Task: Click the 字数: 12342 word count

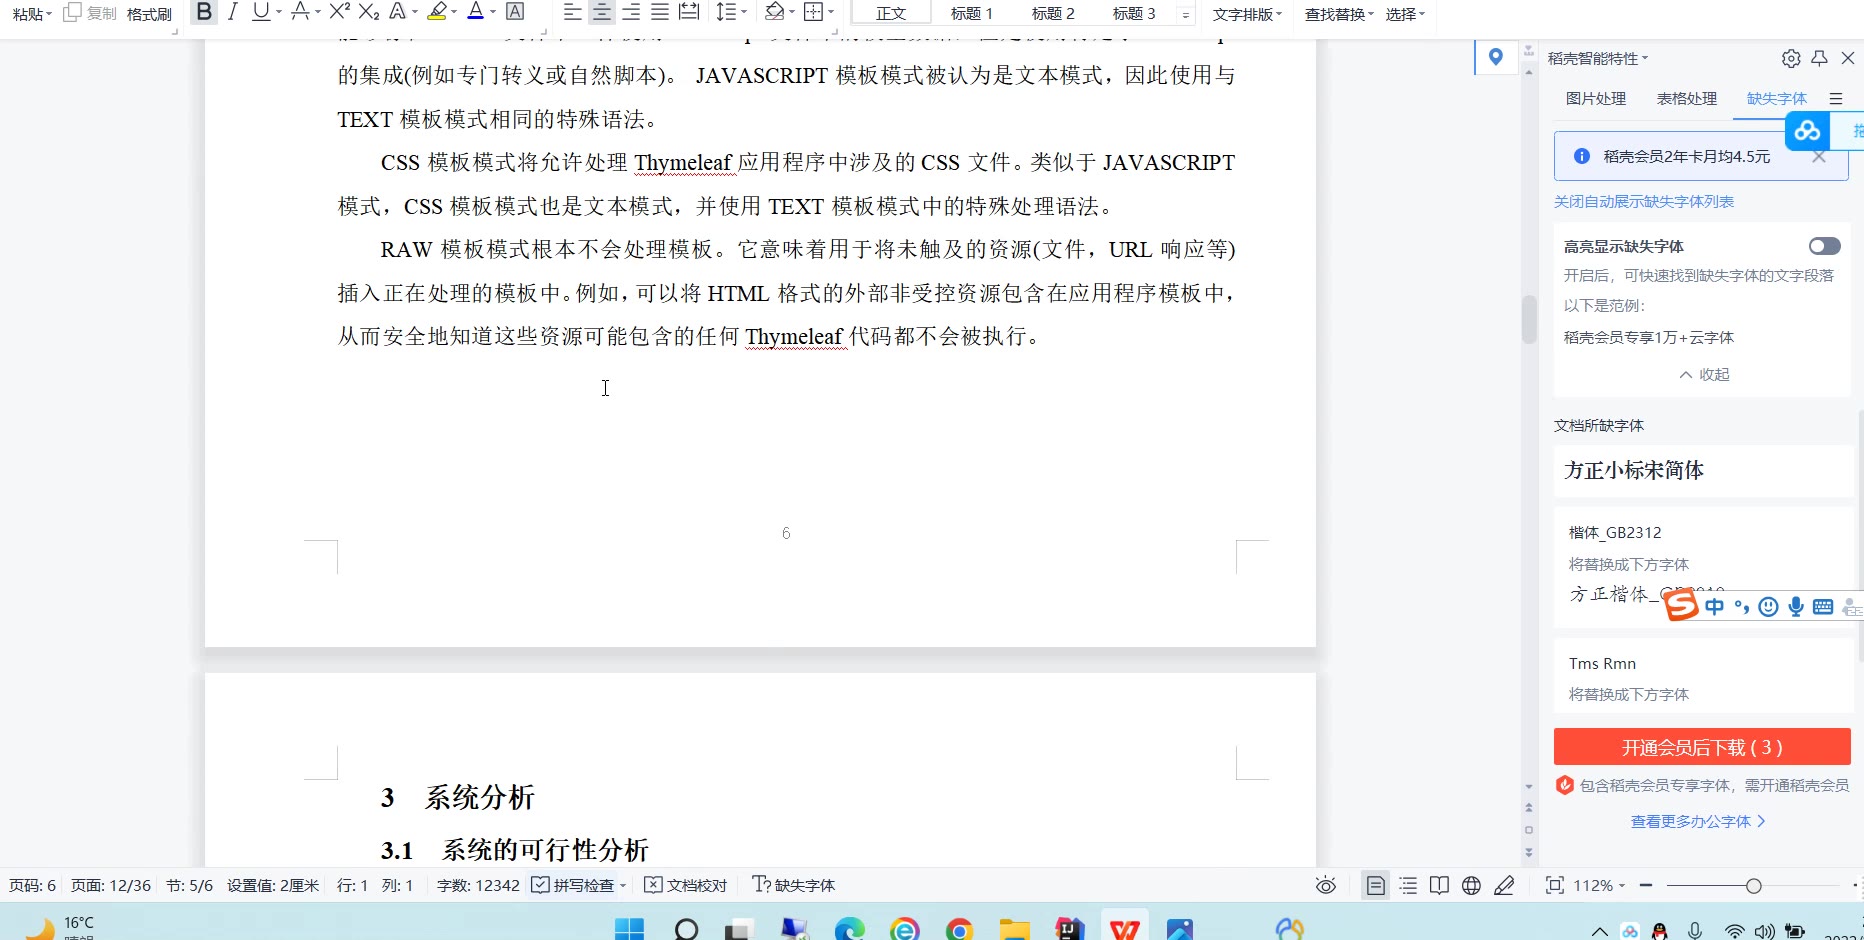Action: tap(478, 885)
